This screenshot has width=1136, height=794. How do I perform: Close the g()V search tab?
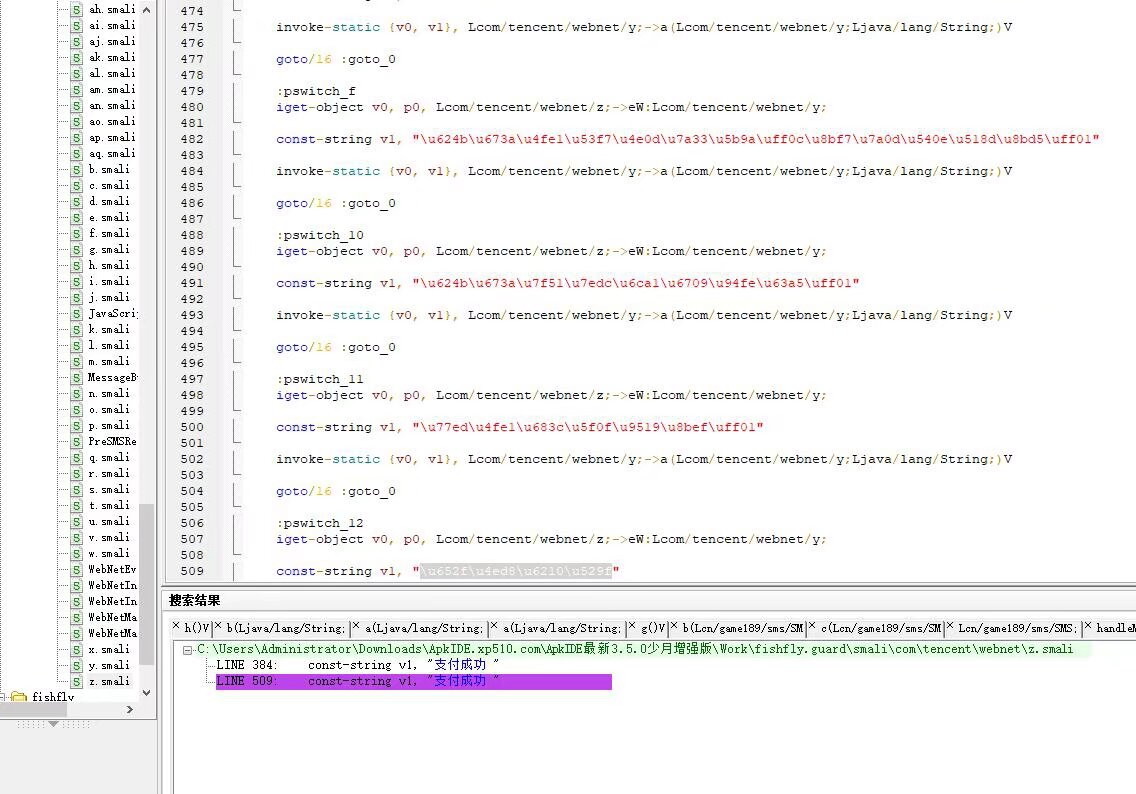click(x=632, y=627)
